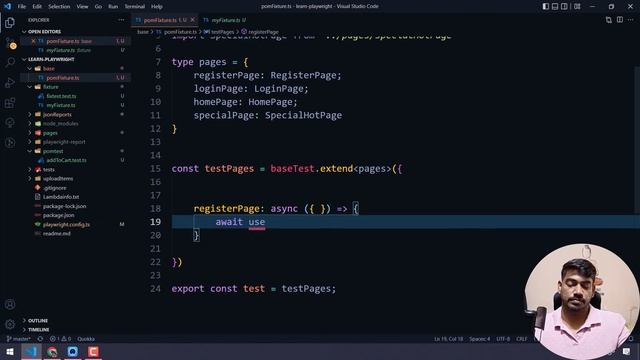640x360 pixels.
Task: Open the Extensions view
Action: point(10,102)
